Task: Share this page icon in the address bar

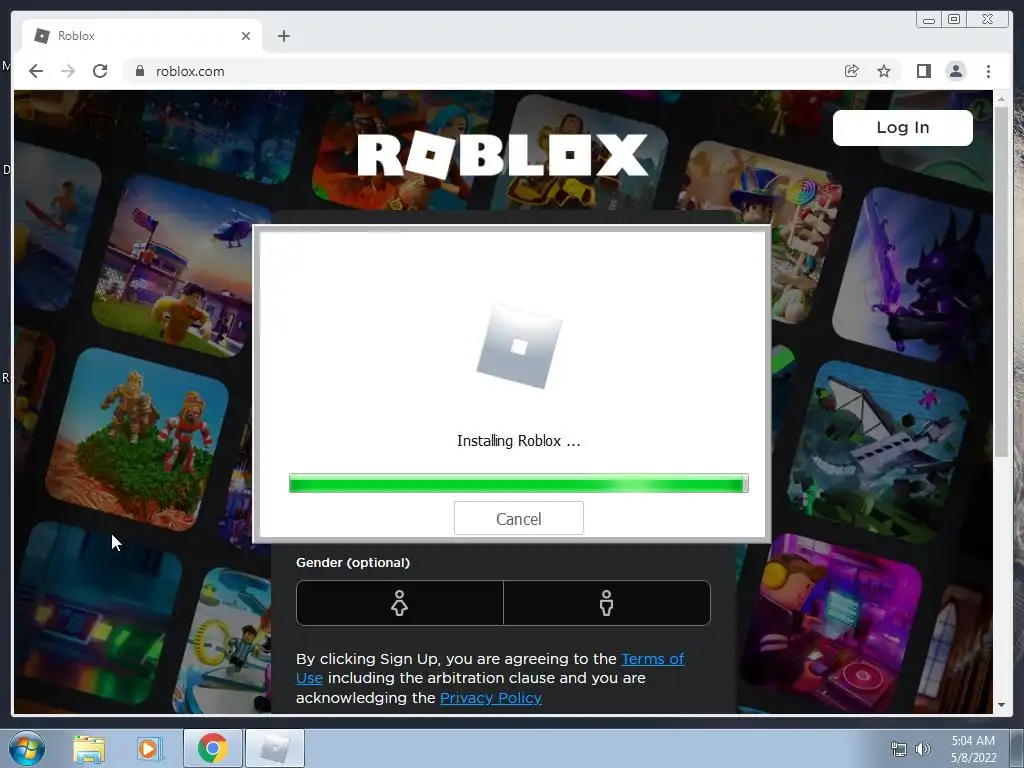Action: 851,71
